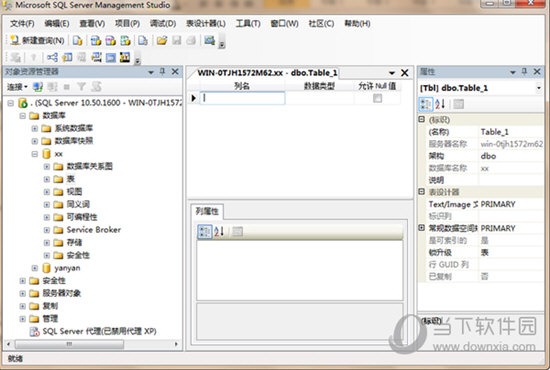Click the New Query (新建查询) button
The image size is (550, 370).
(37, 41)
